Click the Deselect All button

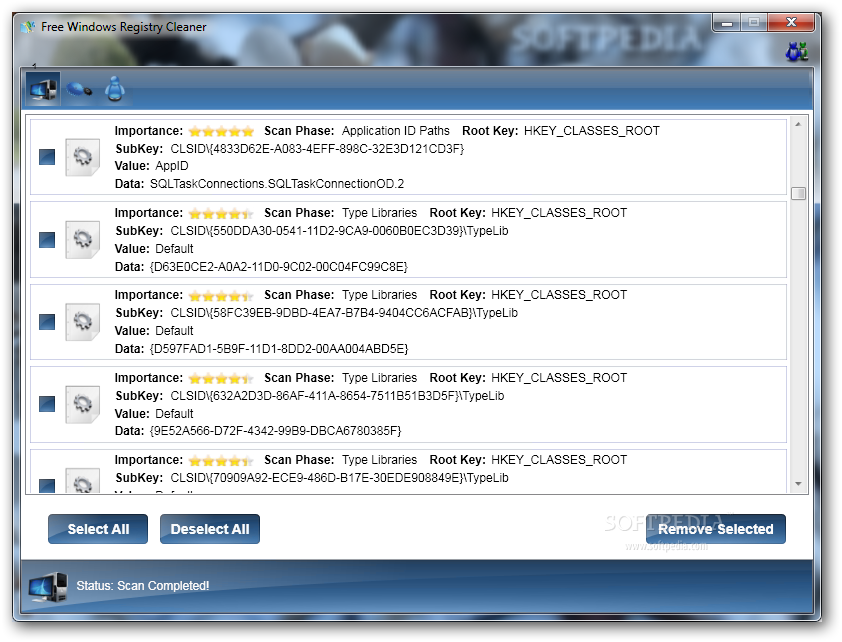(x=210, y=529)
